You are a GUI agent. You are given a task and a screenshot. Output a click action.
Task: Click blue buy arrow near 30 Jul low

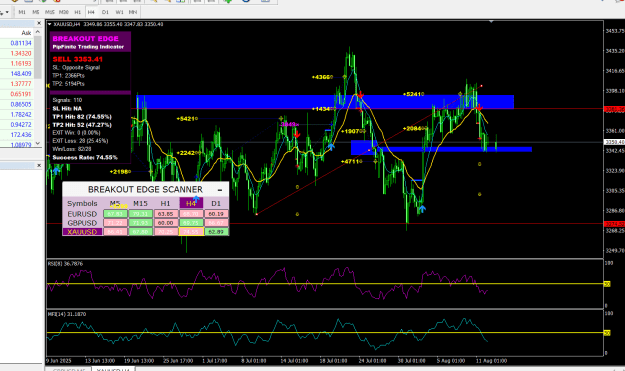(422, 208)
